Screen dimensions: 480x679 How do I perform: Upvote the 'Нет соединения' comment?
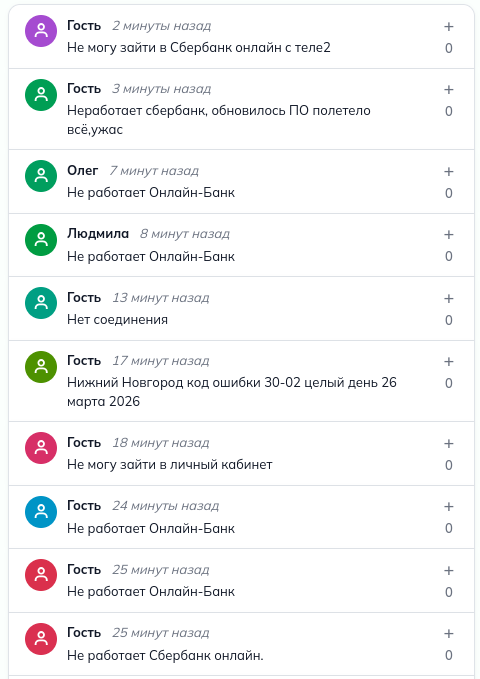pyautogui.click(x=449, y=298)
